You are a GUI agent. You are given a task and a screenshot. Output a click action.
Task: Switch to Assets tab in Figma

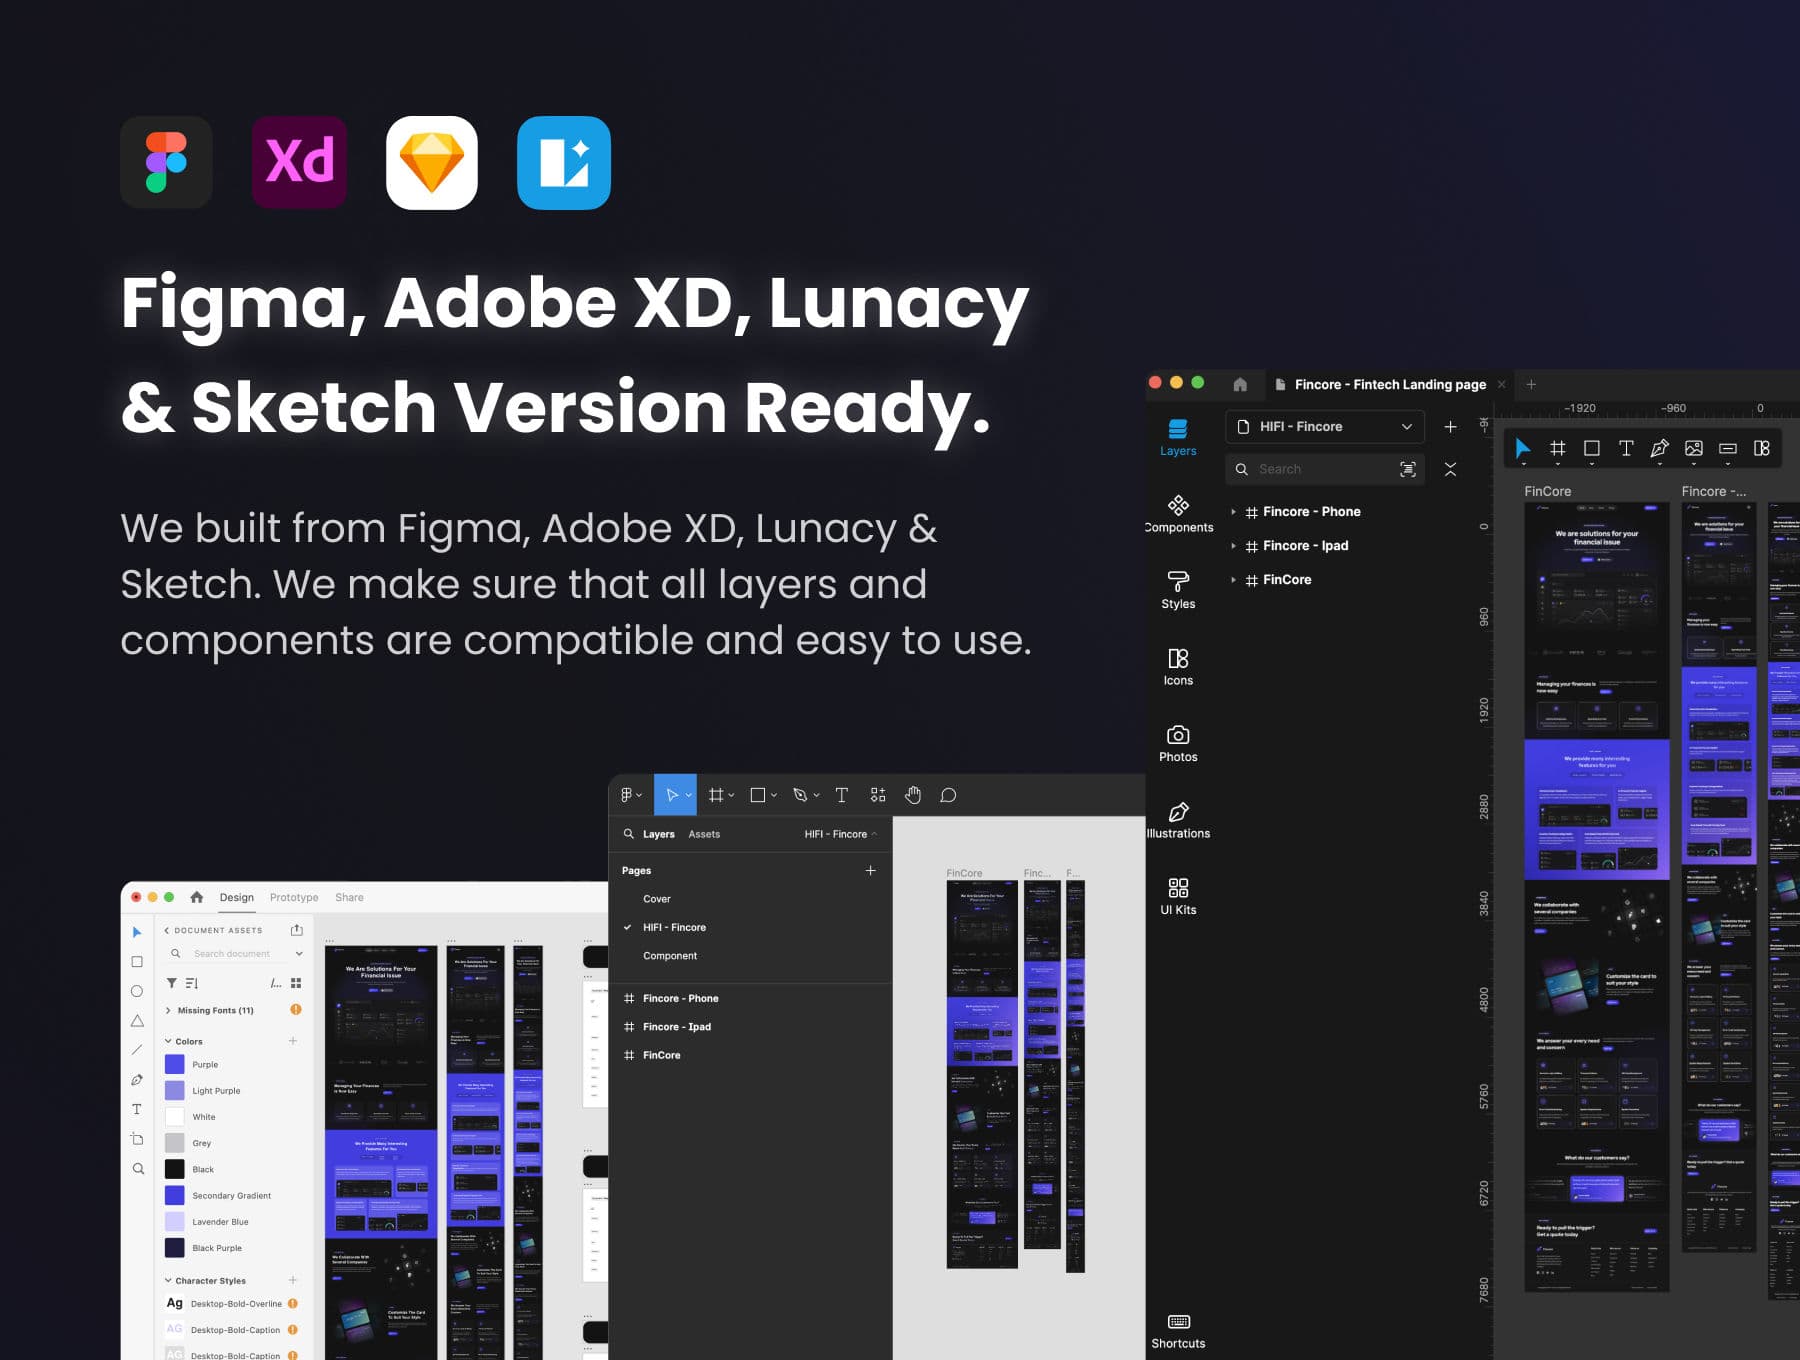(x=704, y=834)
